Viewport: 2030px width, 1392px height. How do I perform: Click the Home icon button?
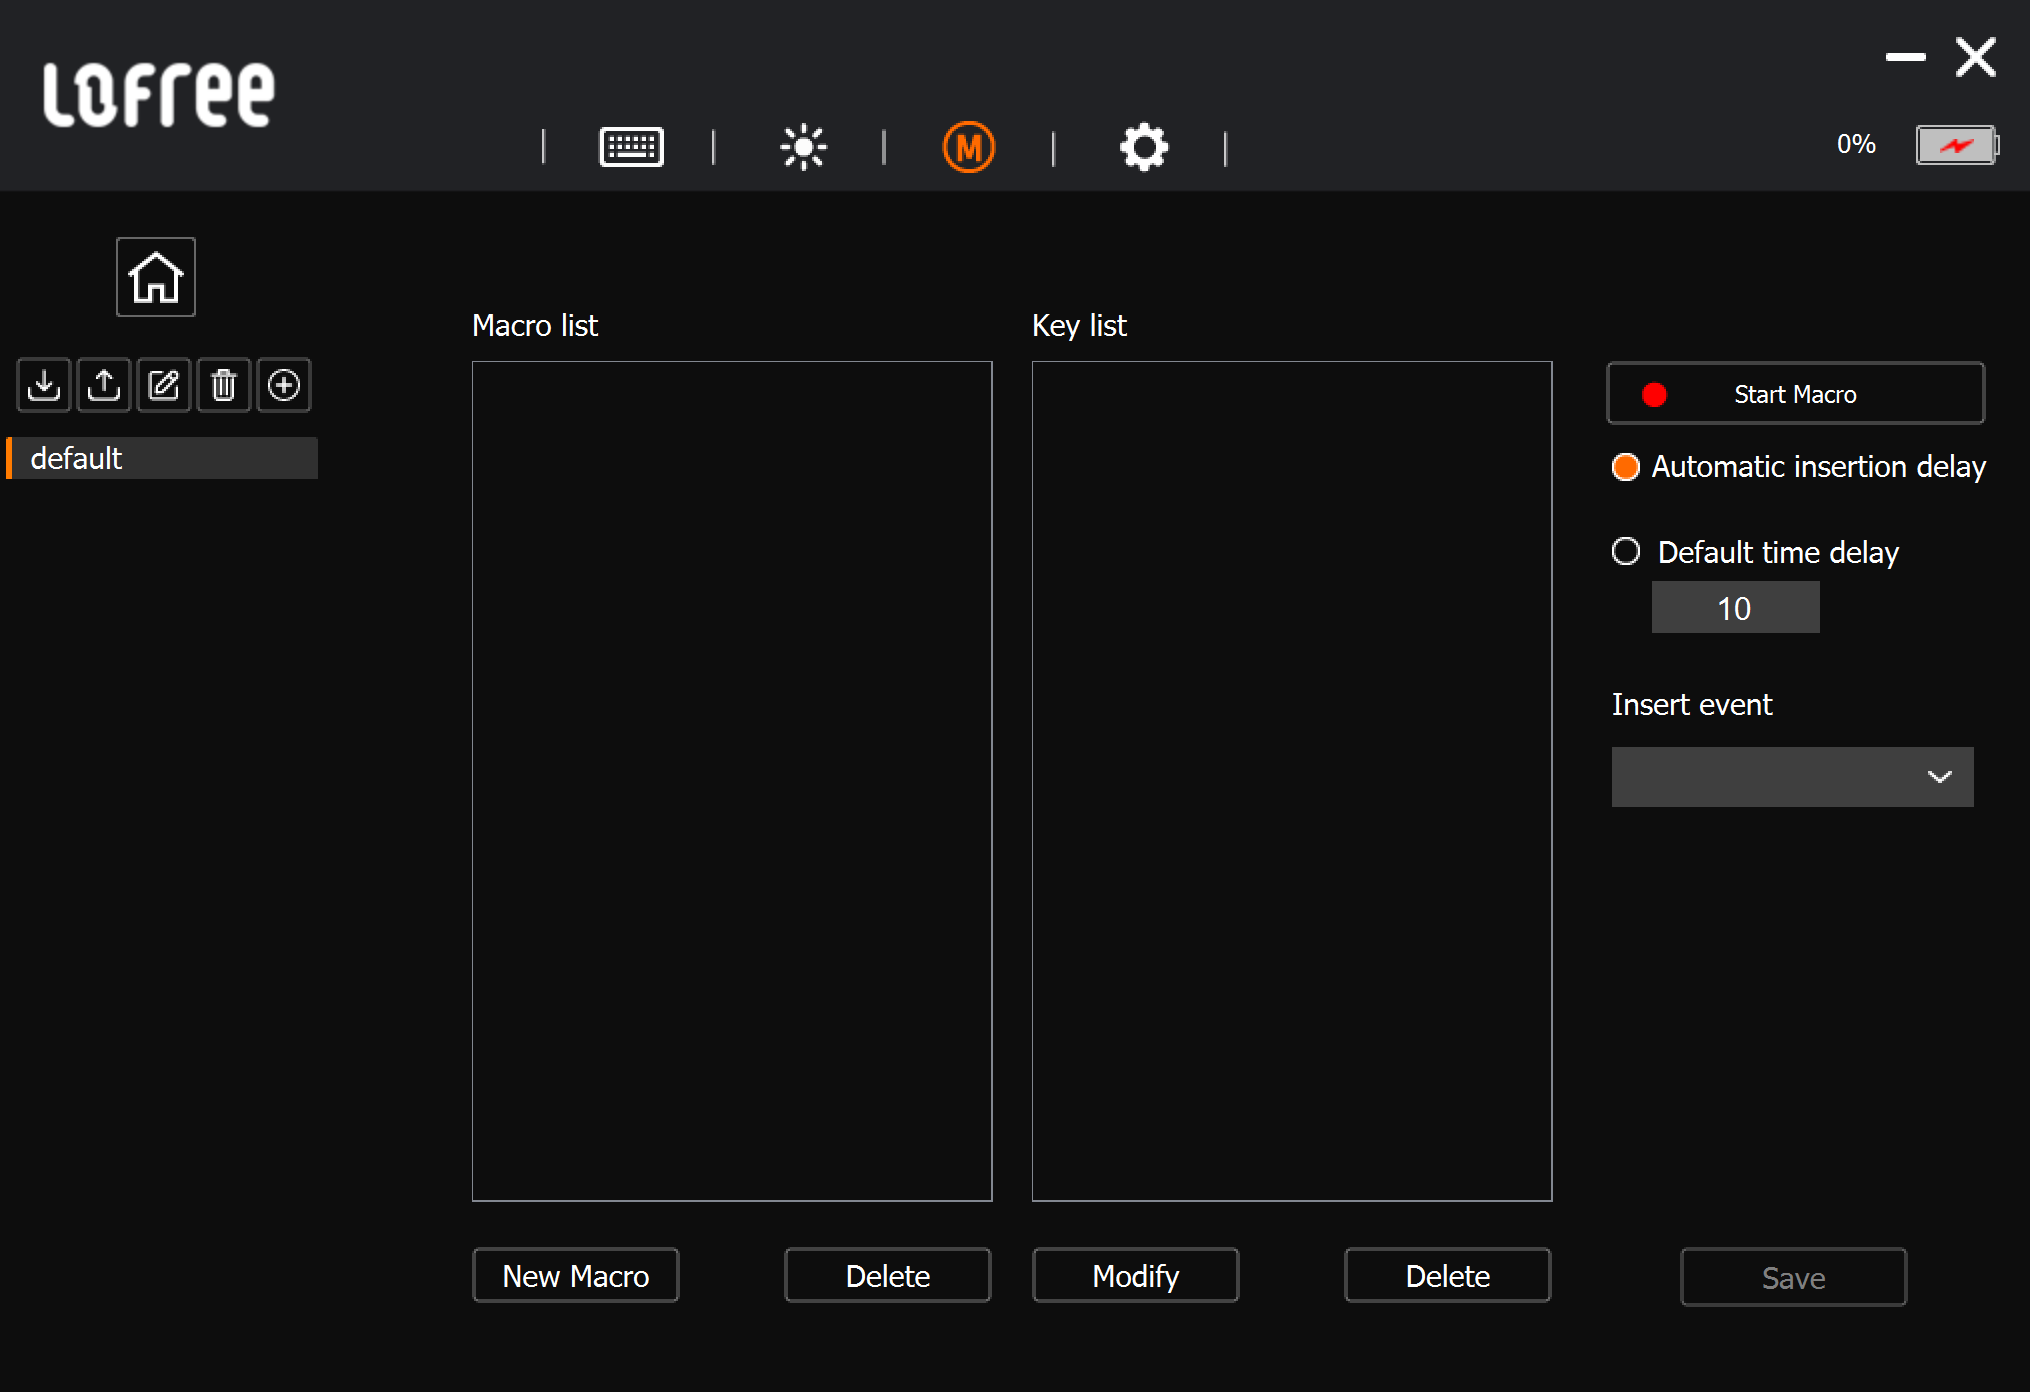click(155, 277)
